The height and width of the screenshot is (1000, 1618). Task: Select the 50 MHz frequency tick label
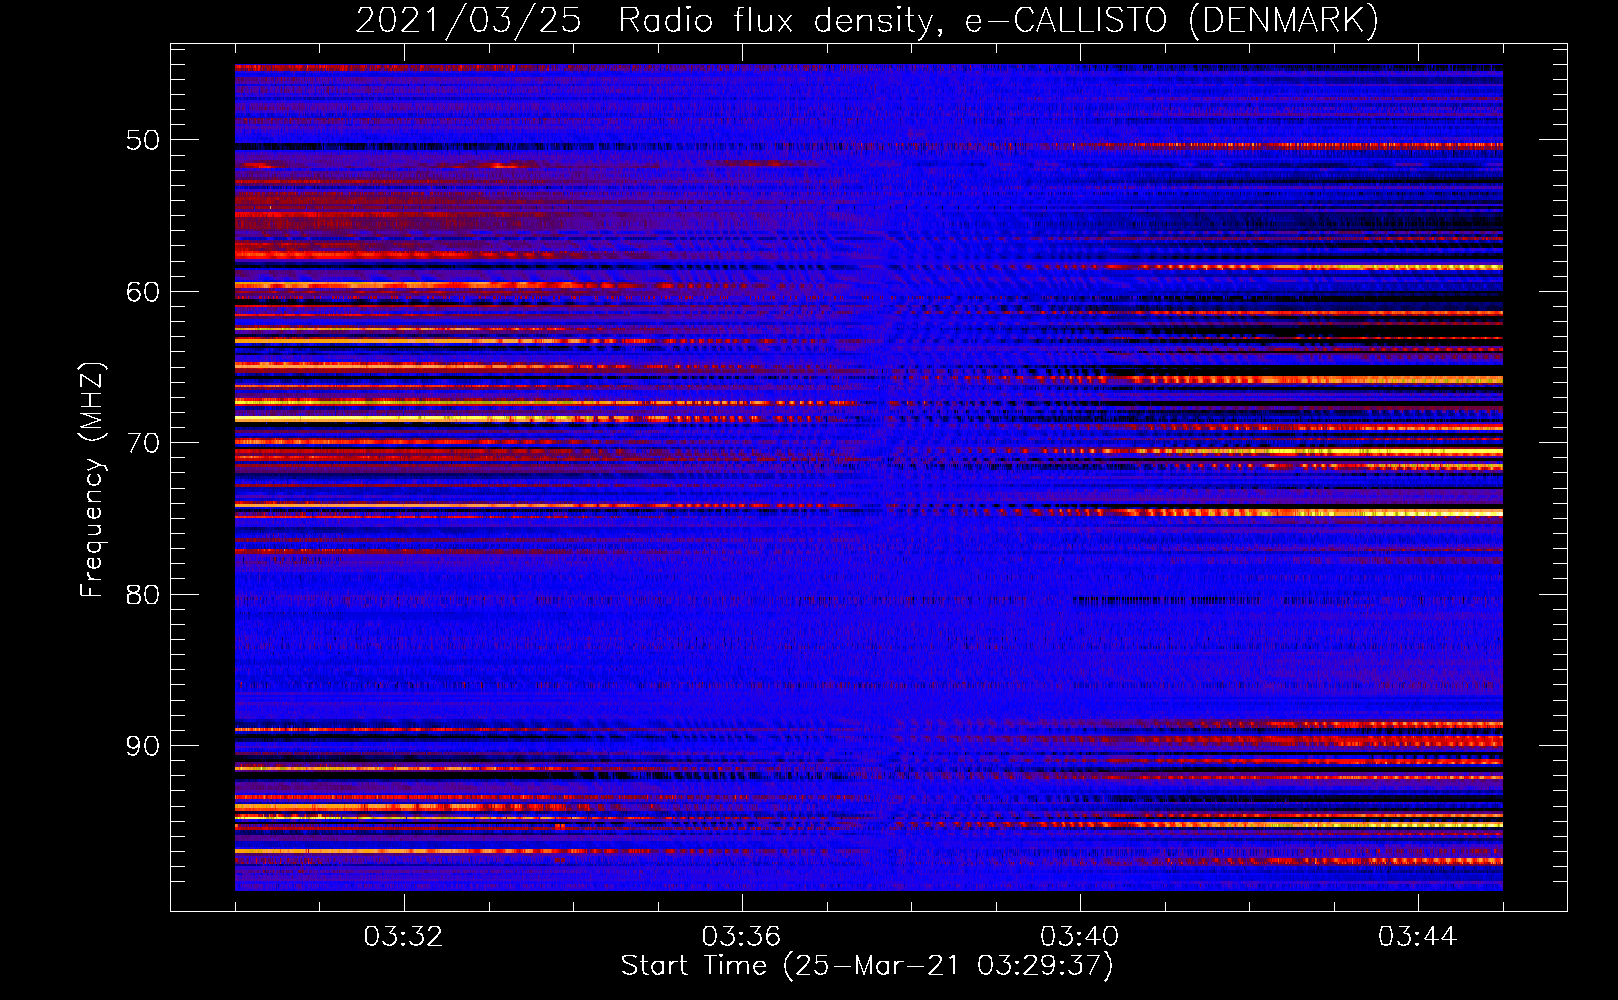142,140
